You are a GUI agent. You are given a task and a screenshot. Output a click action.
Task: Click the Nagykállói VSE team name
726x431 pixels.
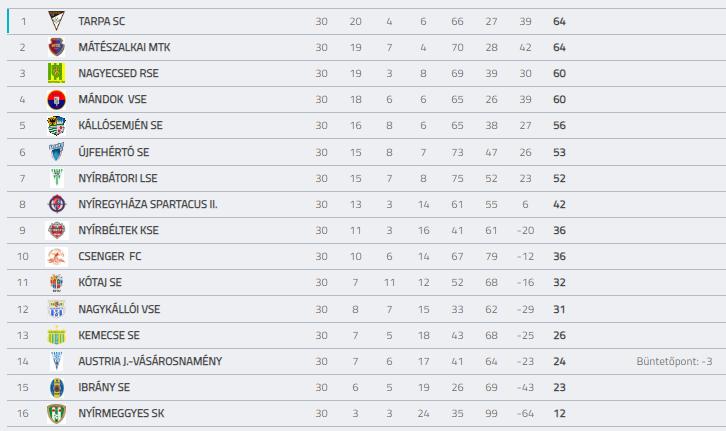tap(119, 309)
